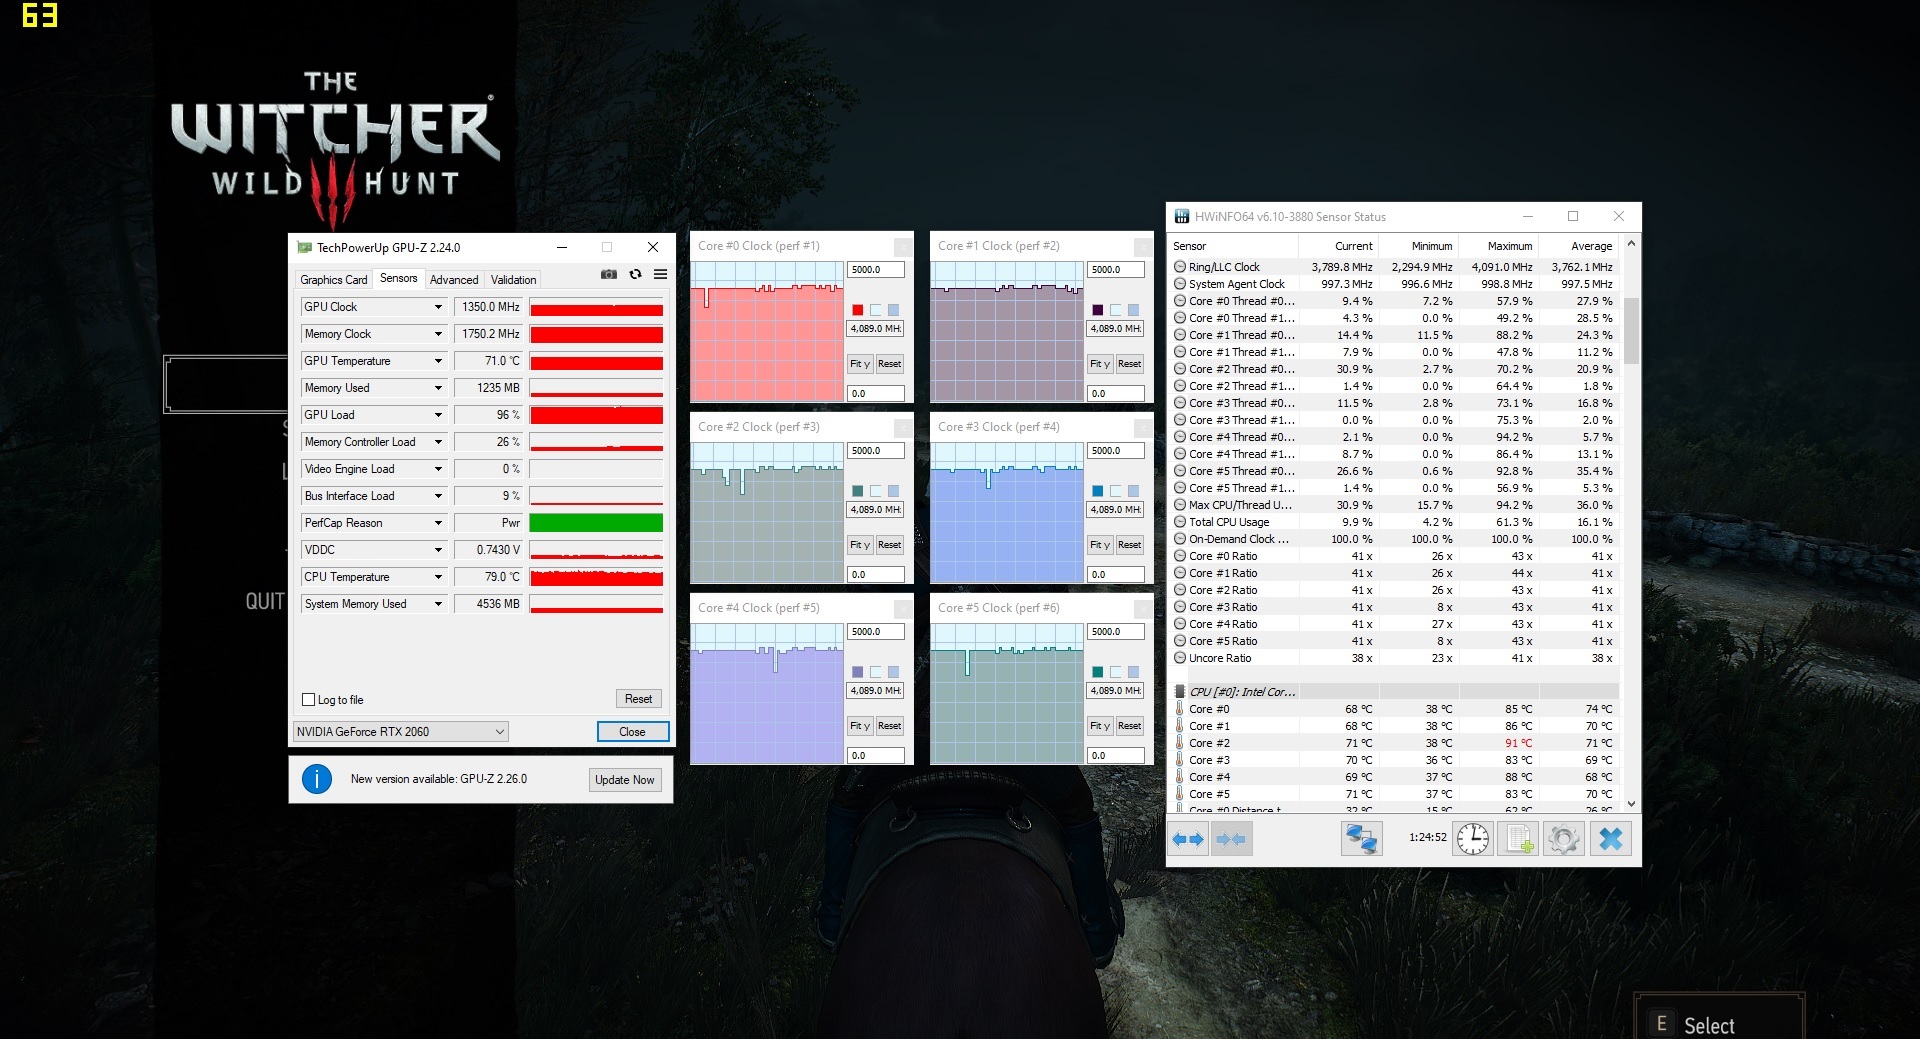This screenshot has height=1039, width=1920.
Task: Open the VDDC sensor dropdown
Action: 438,550
